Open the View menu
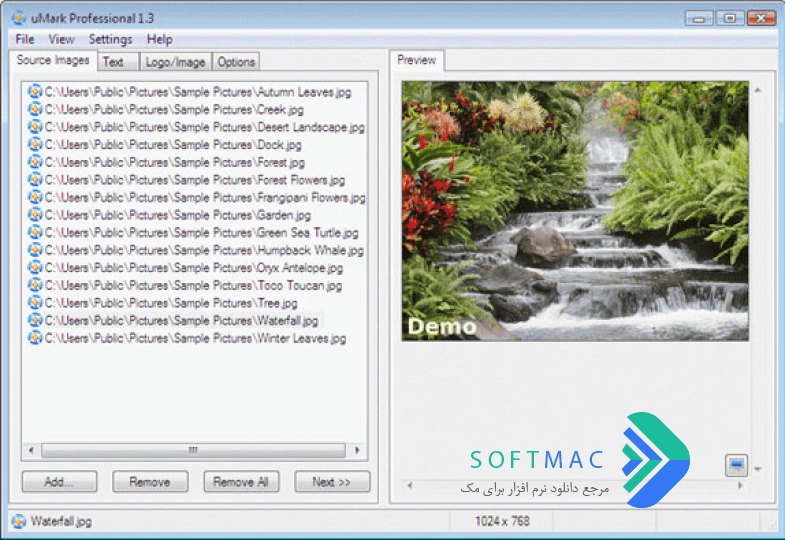Image resolution: width=785 pixels, height=540 pixels. tap(61, 39)
